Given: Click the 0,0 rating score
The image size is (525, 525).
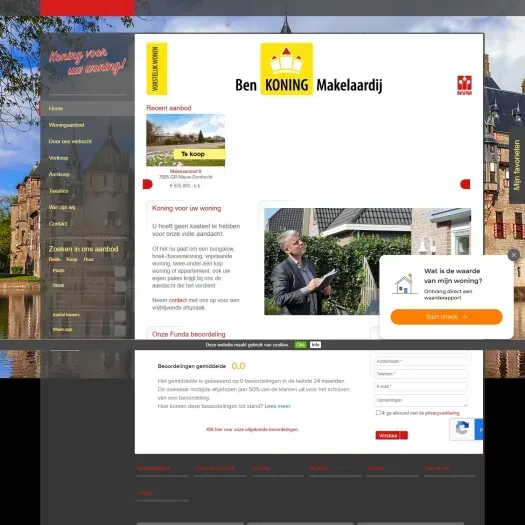Looking at the screenshot, I should pyautogui.click(x=238, y=366).
